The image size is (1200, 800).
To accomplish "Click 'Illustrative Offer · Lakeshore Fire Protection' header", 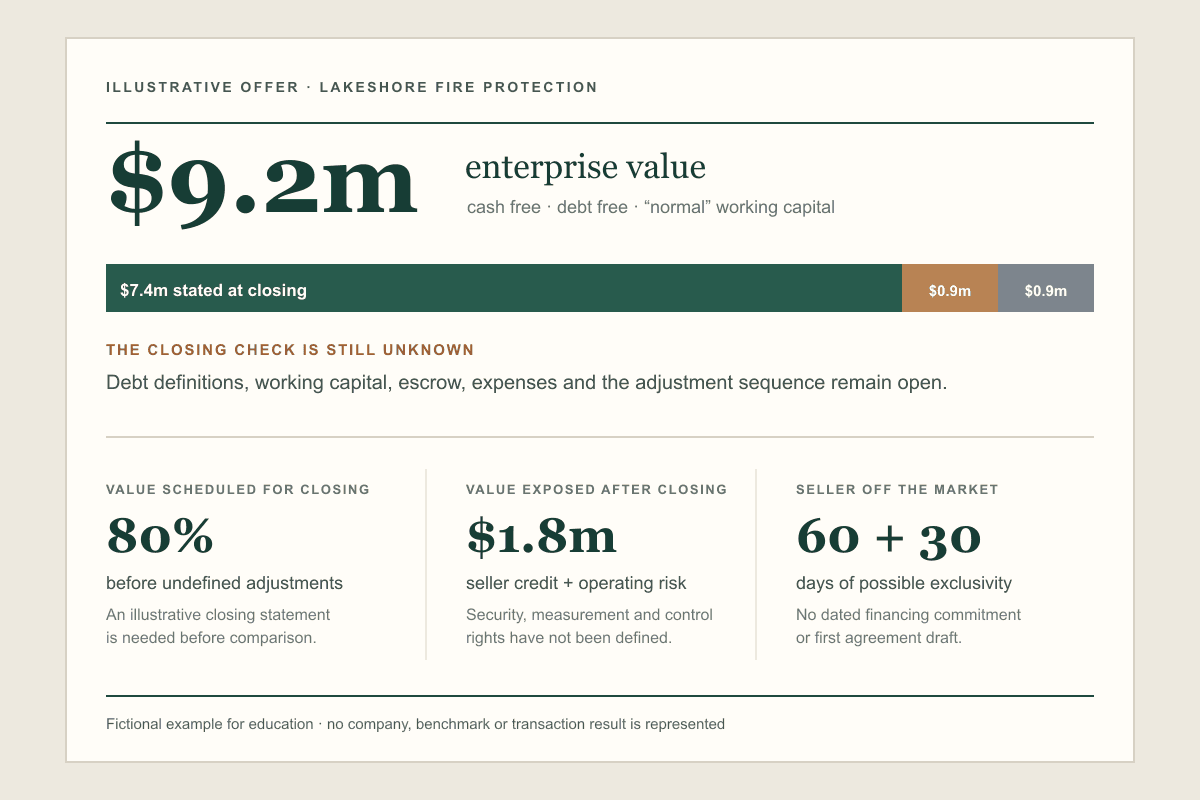I will click(x=352, y=87).
